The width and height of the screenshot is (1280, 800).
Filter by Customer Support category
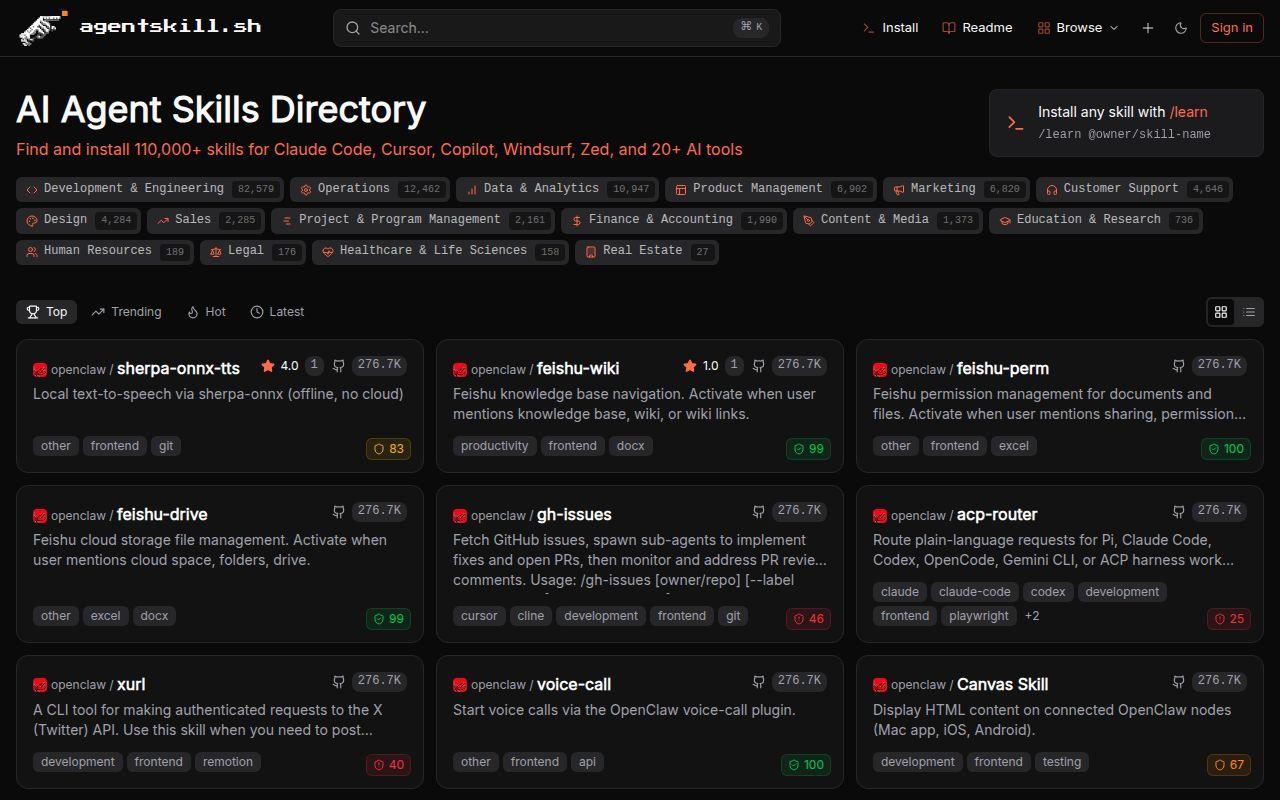tap(1134, 189)
